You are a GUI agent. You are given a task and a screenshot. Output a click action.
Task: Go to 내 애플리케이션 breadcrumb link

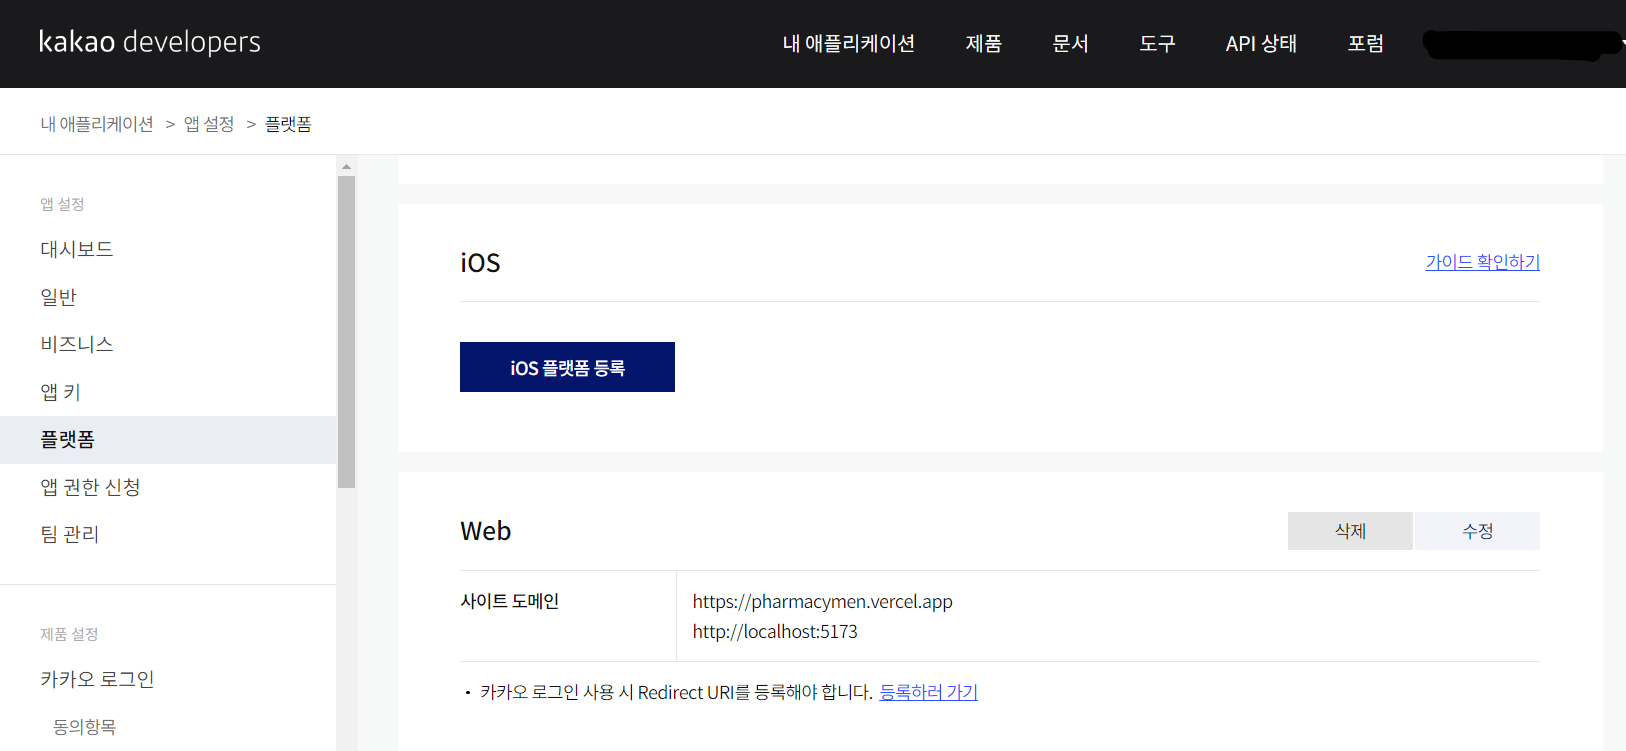(x=97, y=124)
